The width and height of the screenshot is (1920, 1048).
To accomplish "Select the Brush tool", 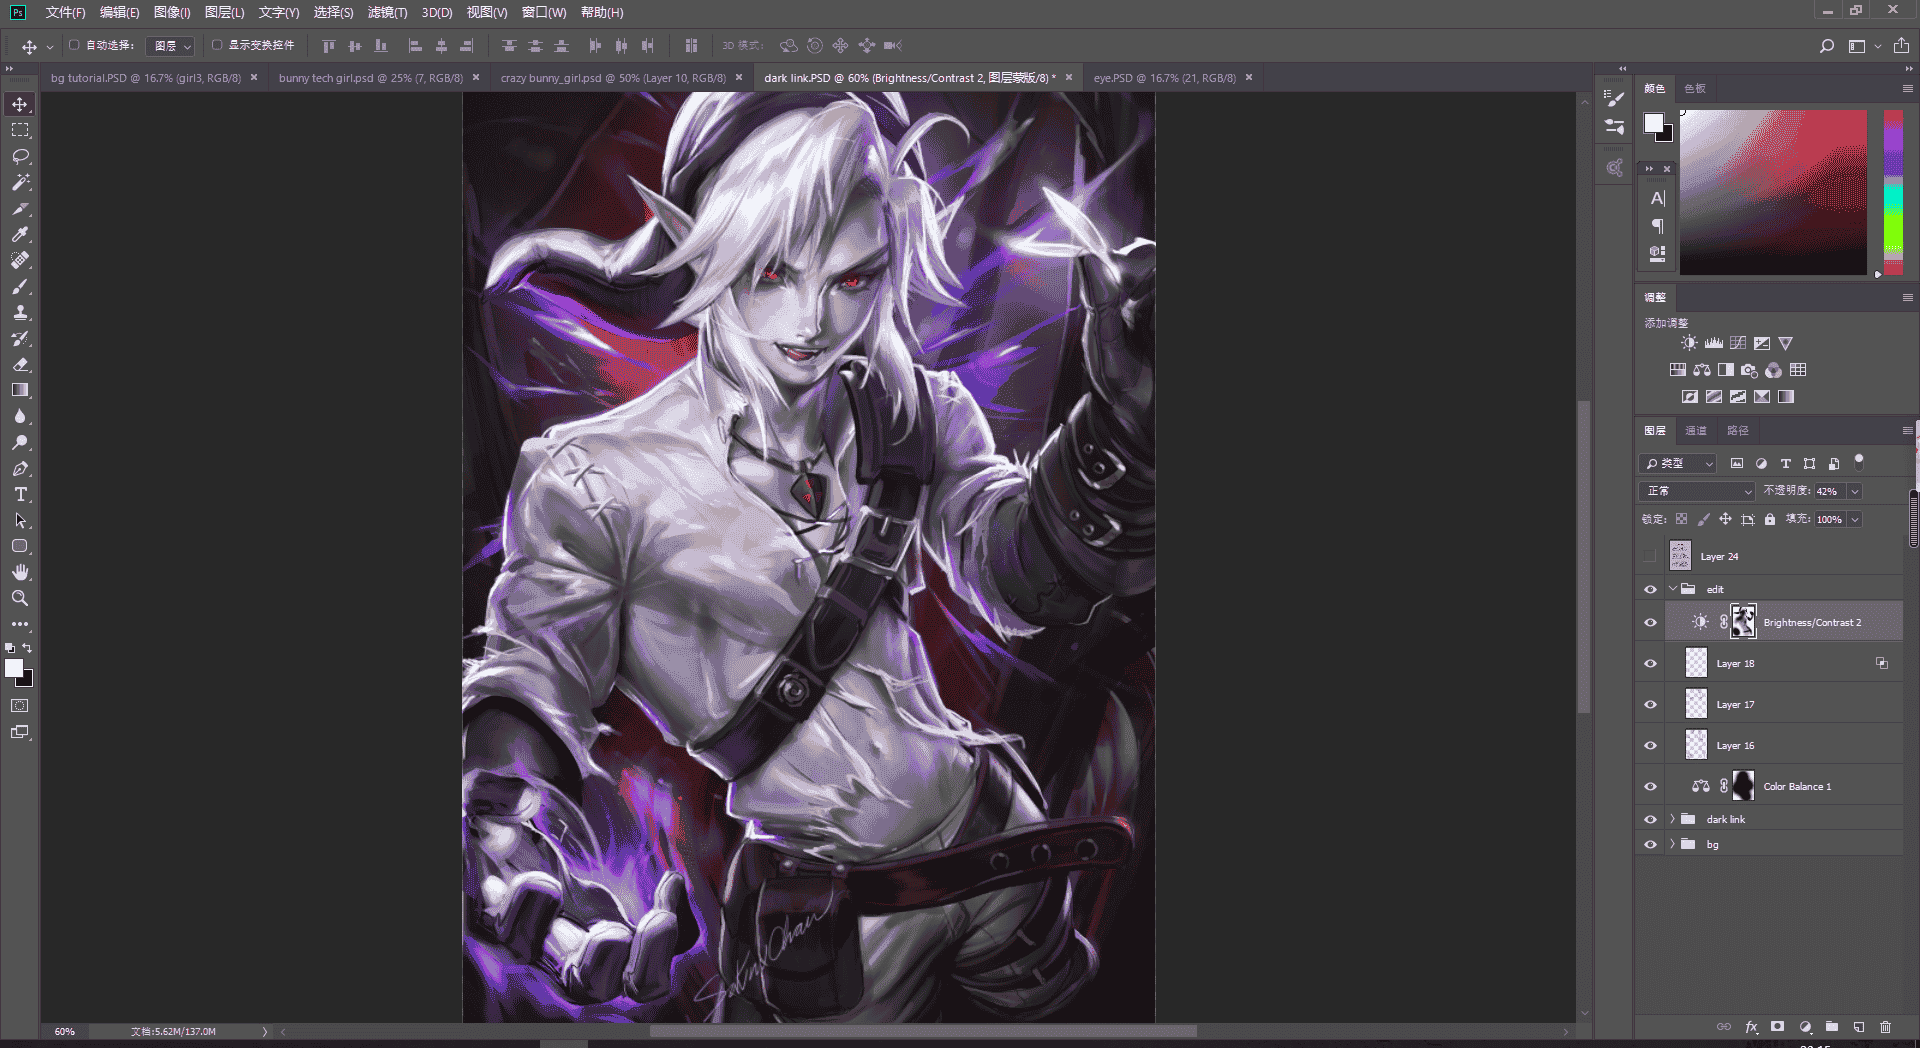I will pyautogui.click(x=20, y=287).
